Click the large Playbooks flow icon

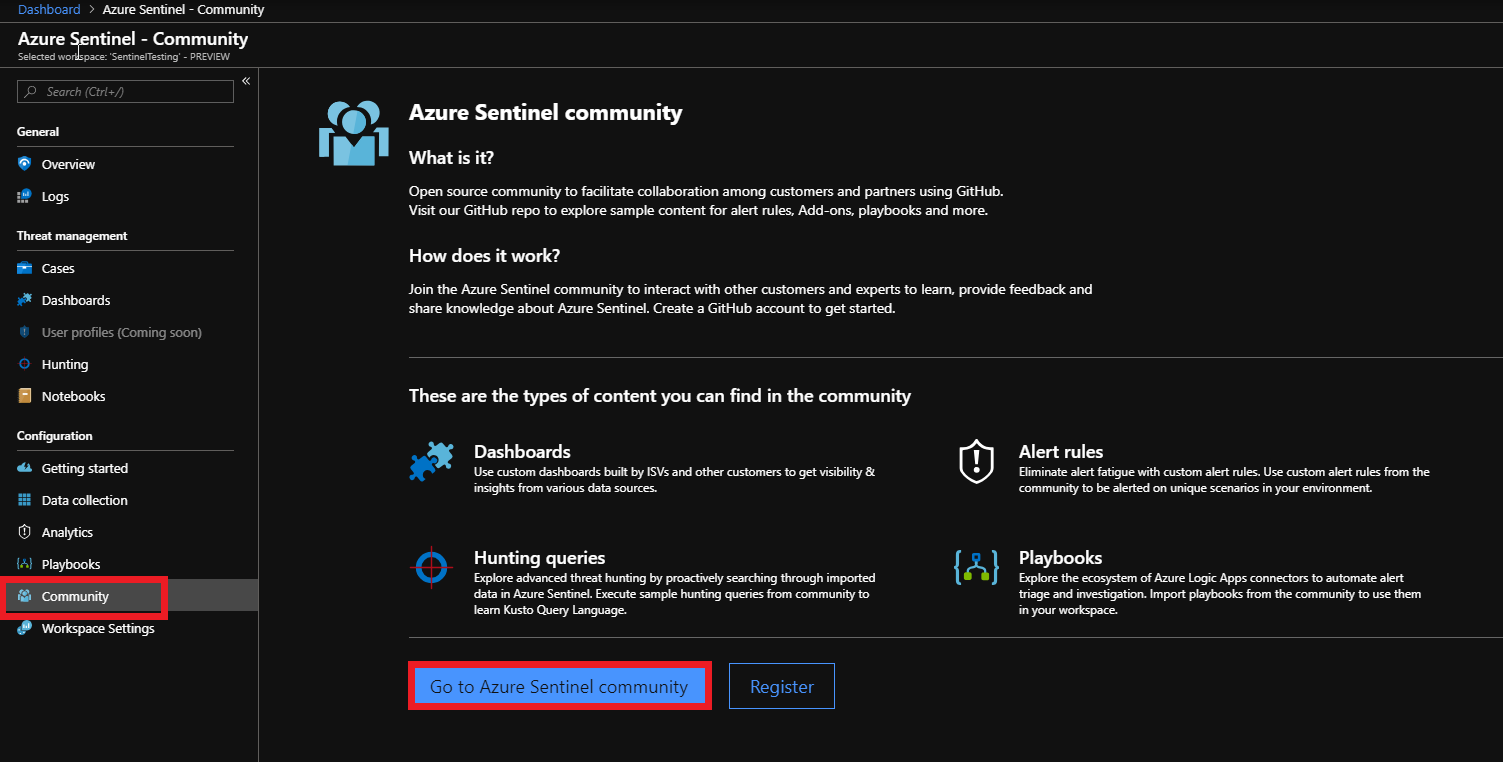tap(976, 567)
